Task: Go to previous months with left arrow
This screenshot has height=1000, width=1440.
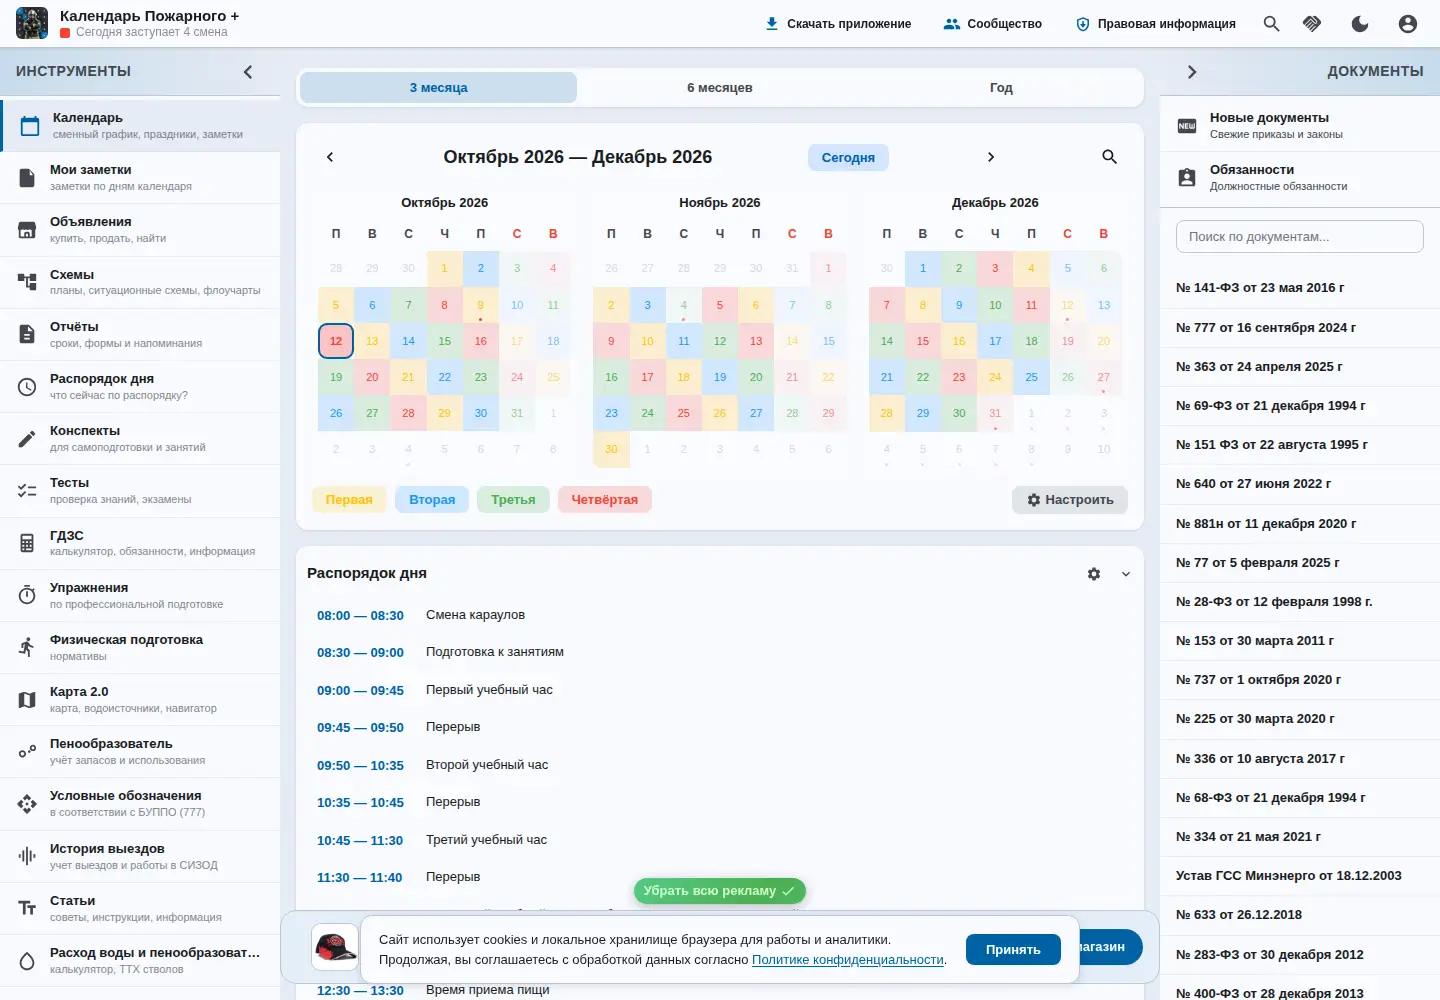Action: point(330,157)
